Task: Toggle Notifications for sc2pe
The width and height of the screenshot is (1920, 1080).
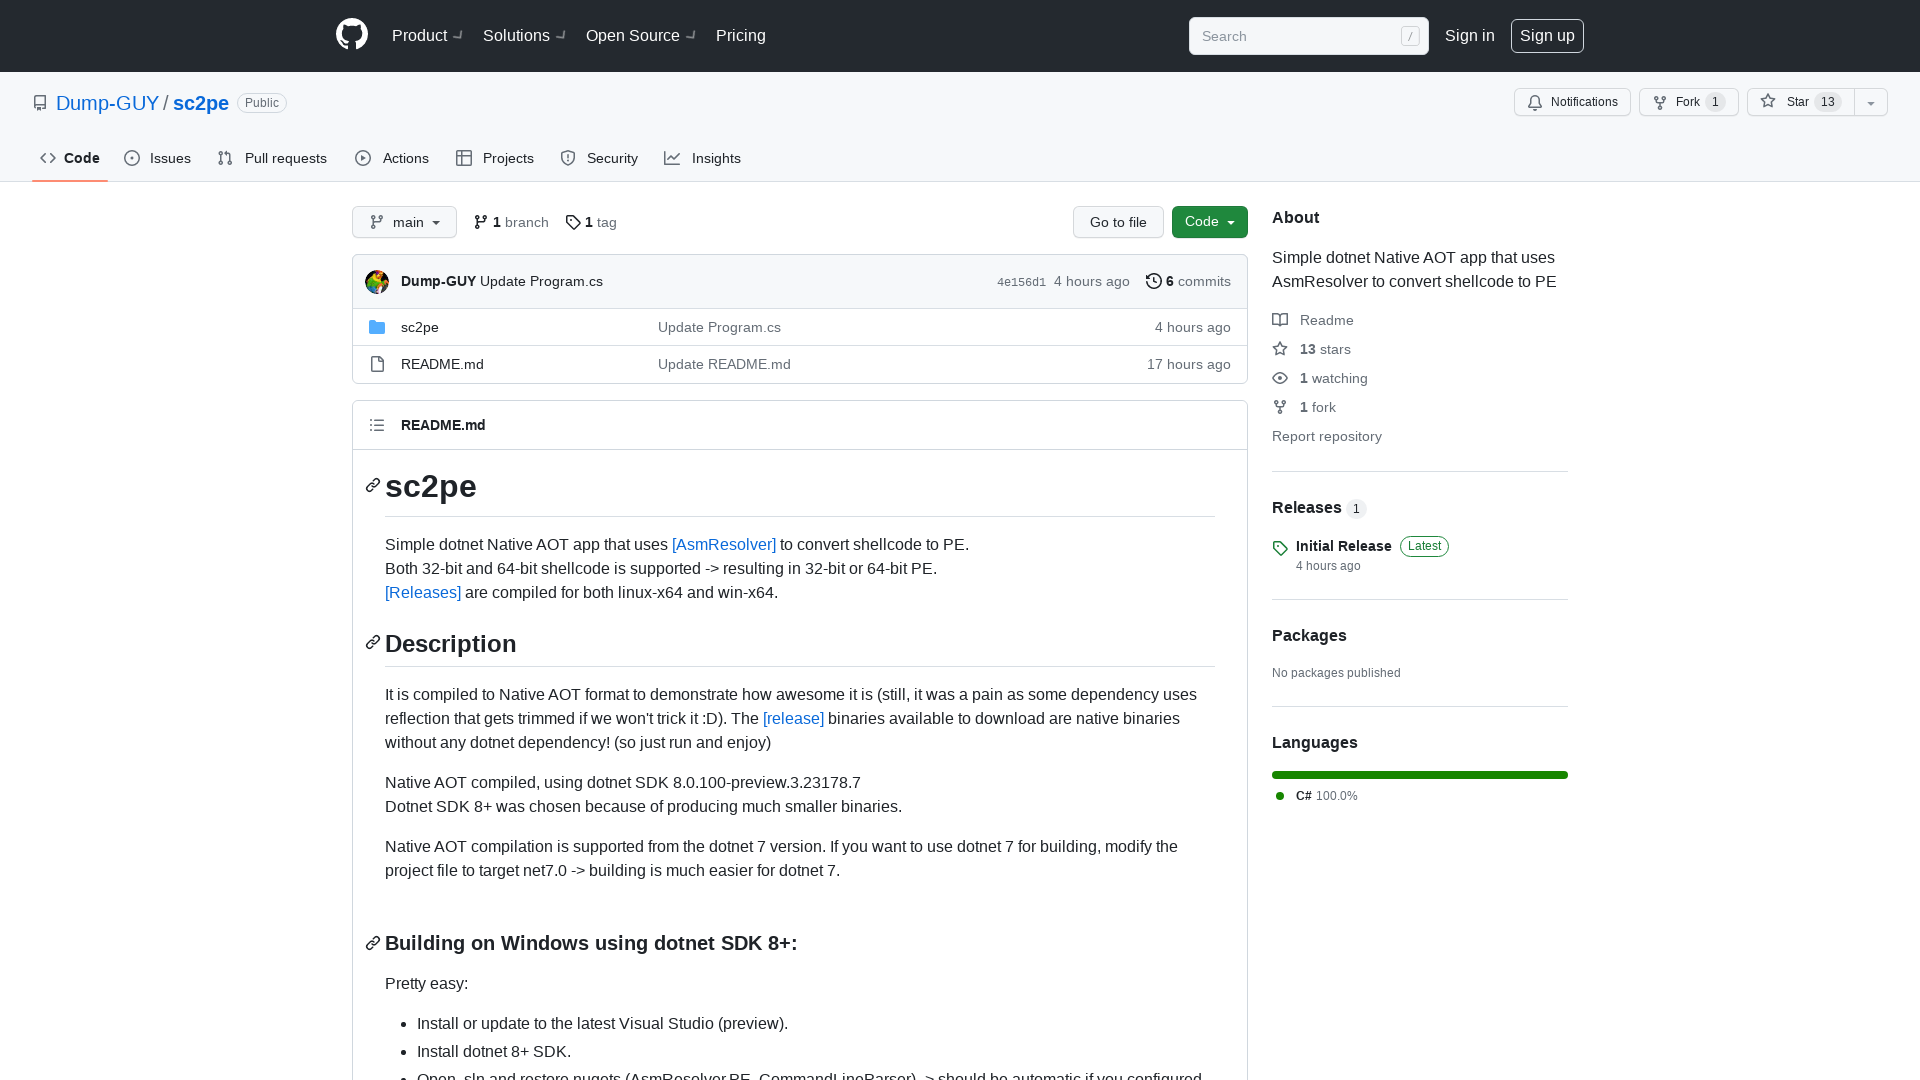Action: (1572, 102)
